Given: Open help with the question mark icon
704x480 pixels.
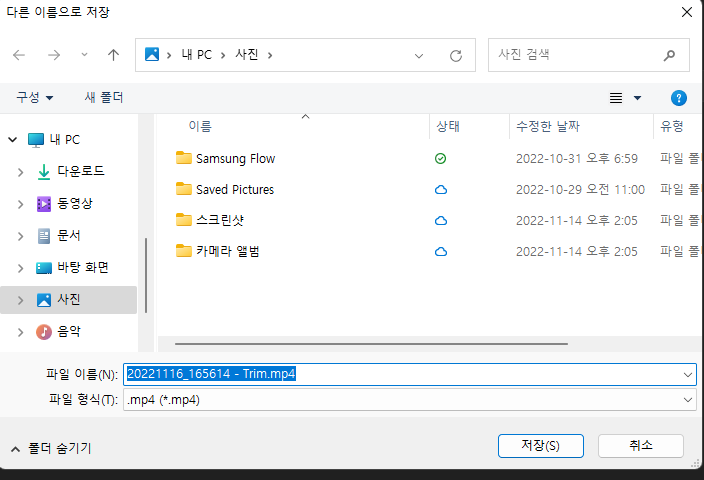Looking at the screenshot, I should (x=678, y=98).
